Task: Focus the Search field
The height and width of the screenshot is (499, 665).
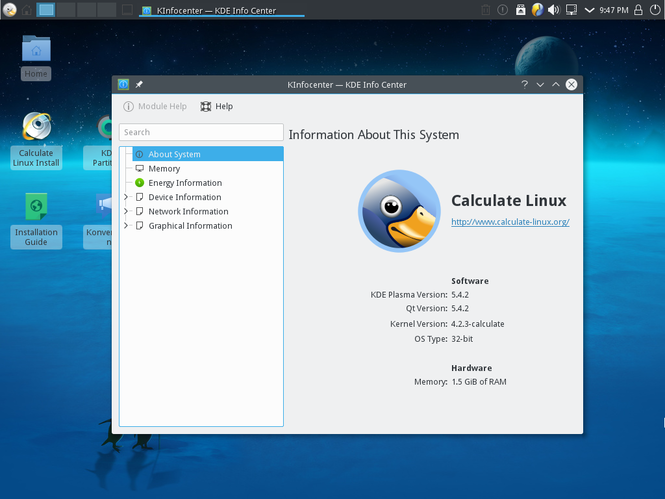Action: click(201, 132)
